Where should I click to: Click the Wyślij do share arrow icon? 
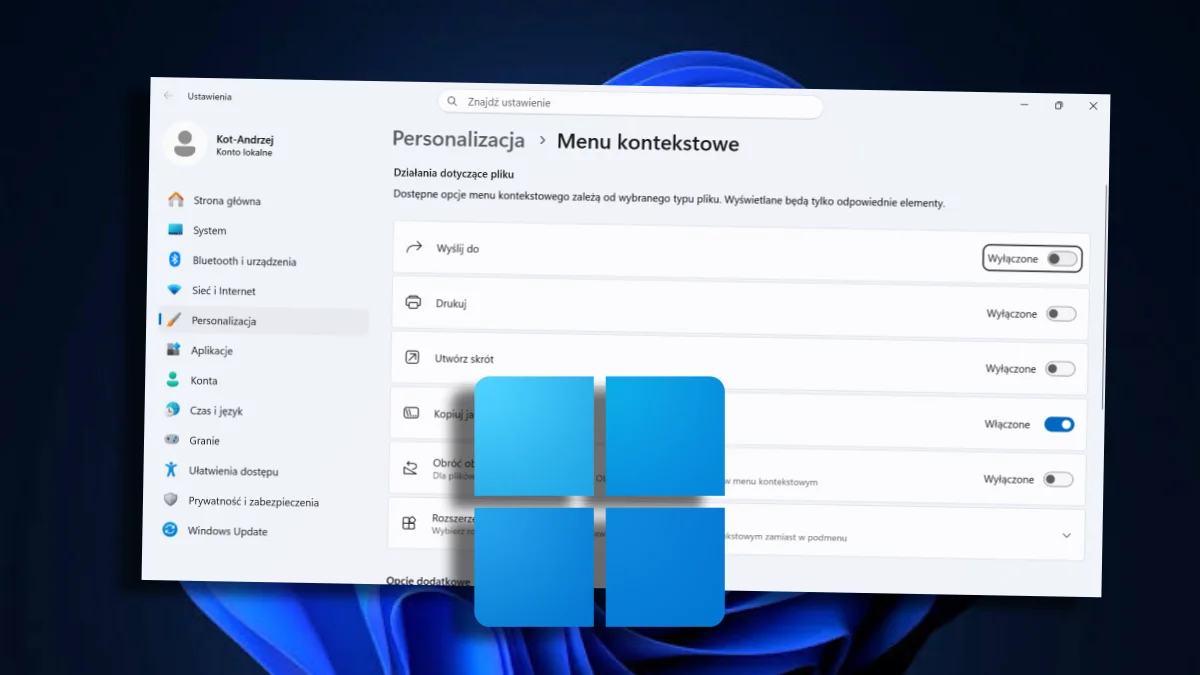point(414,247)
